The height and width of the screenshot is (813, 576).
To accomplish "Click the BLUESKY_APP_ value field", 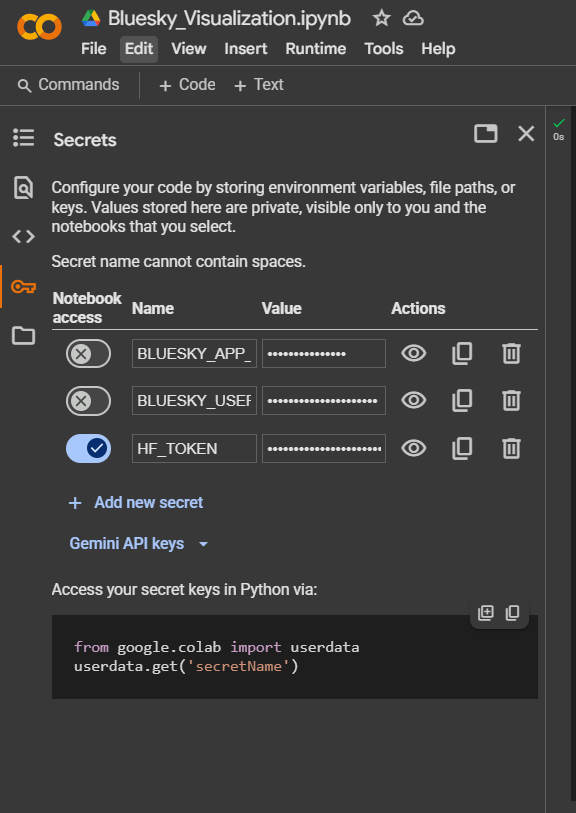I will [x=324, y=354].
